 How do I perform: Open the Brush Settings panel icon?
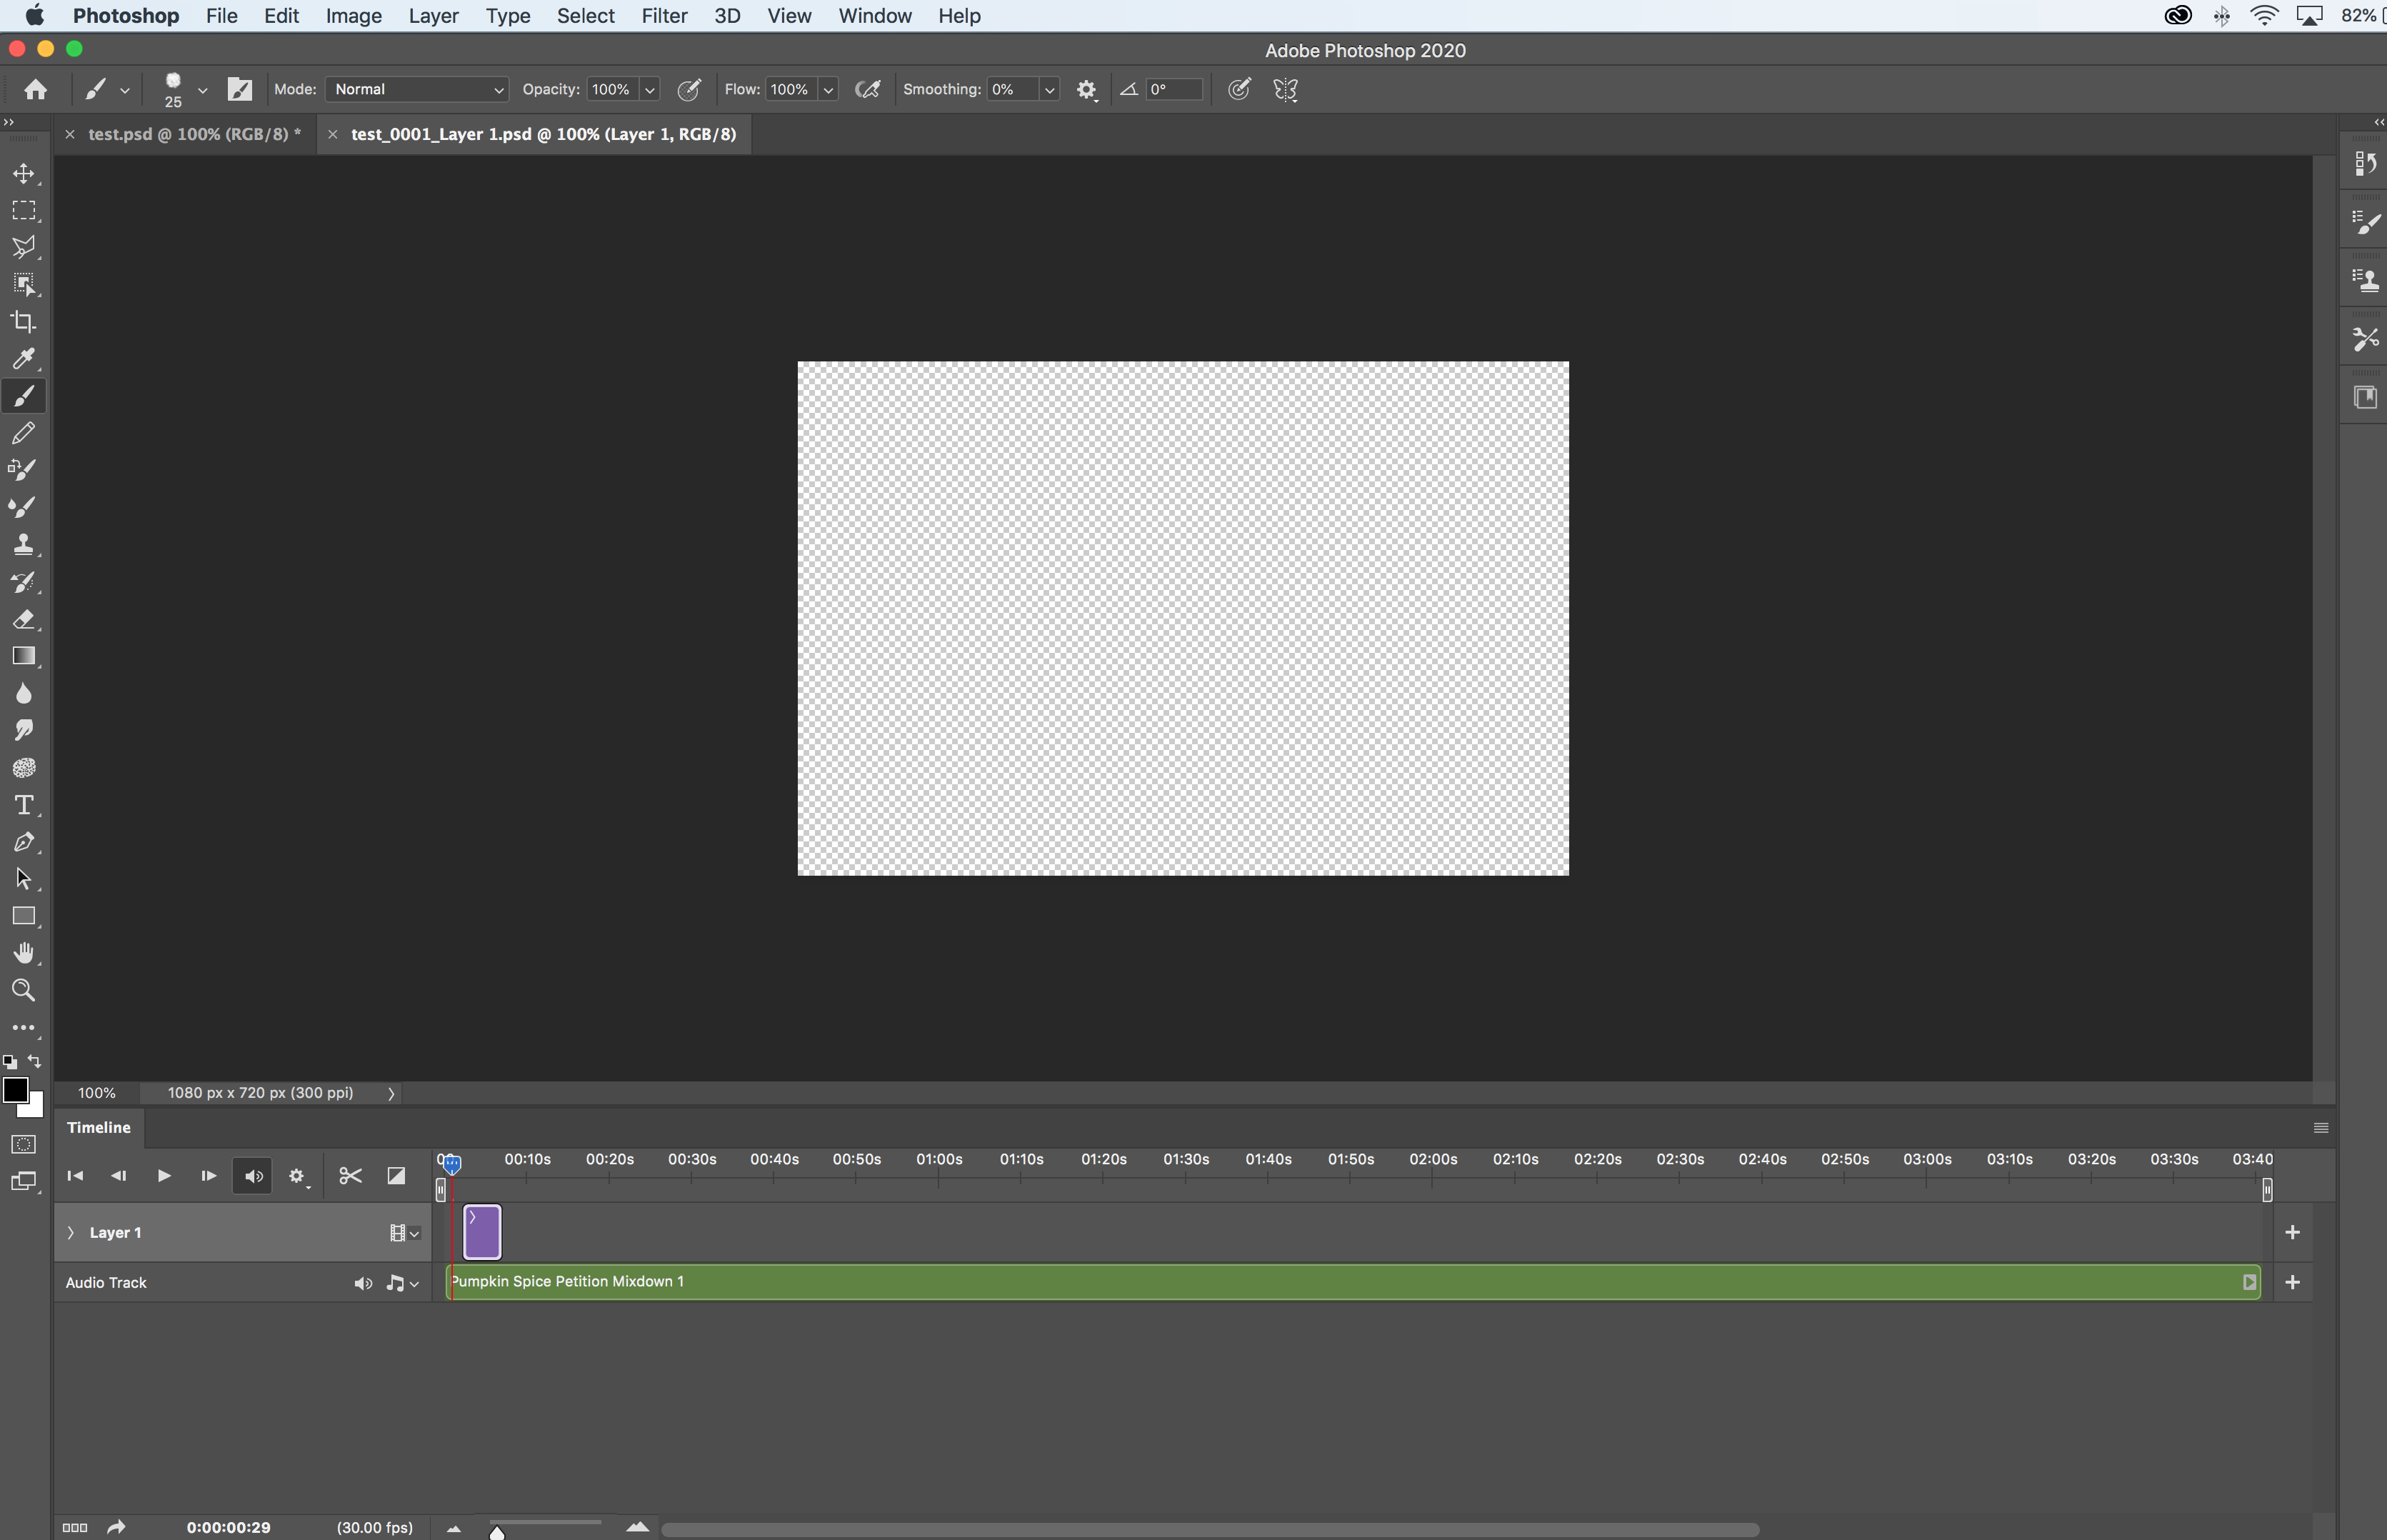[2365, 222]
